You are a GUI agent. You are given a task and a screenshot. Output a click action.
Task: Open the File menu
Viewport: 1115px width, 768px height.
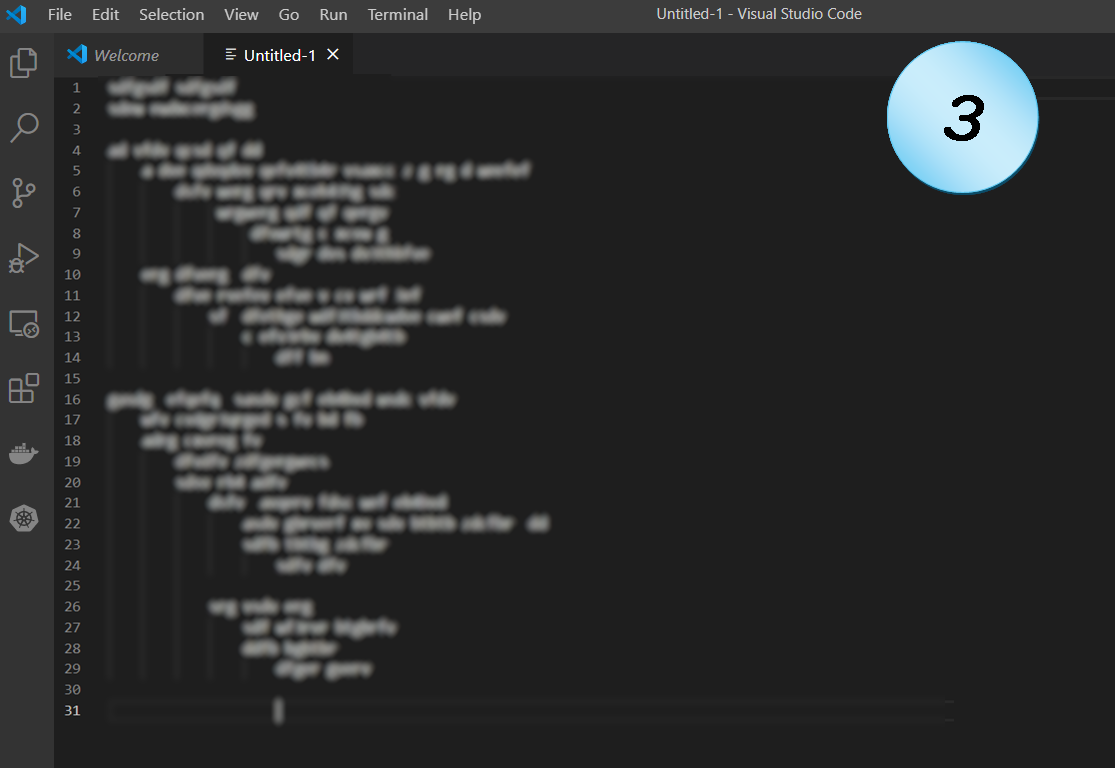(60, 14)
